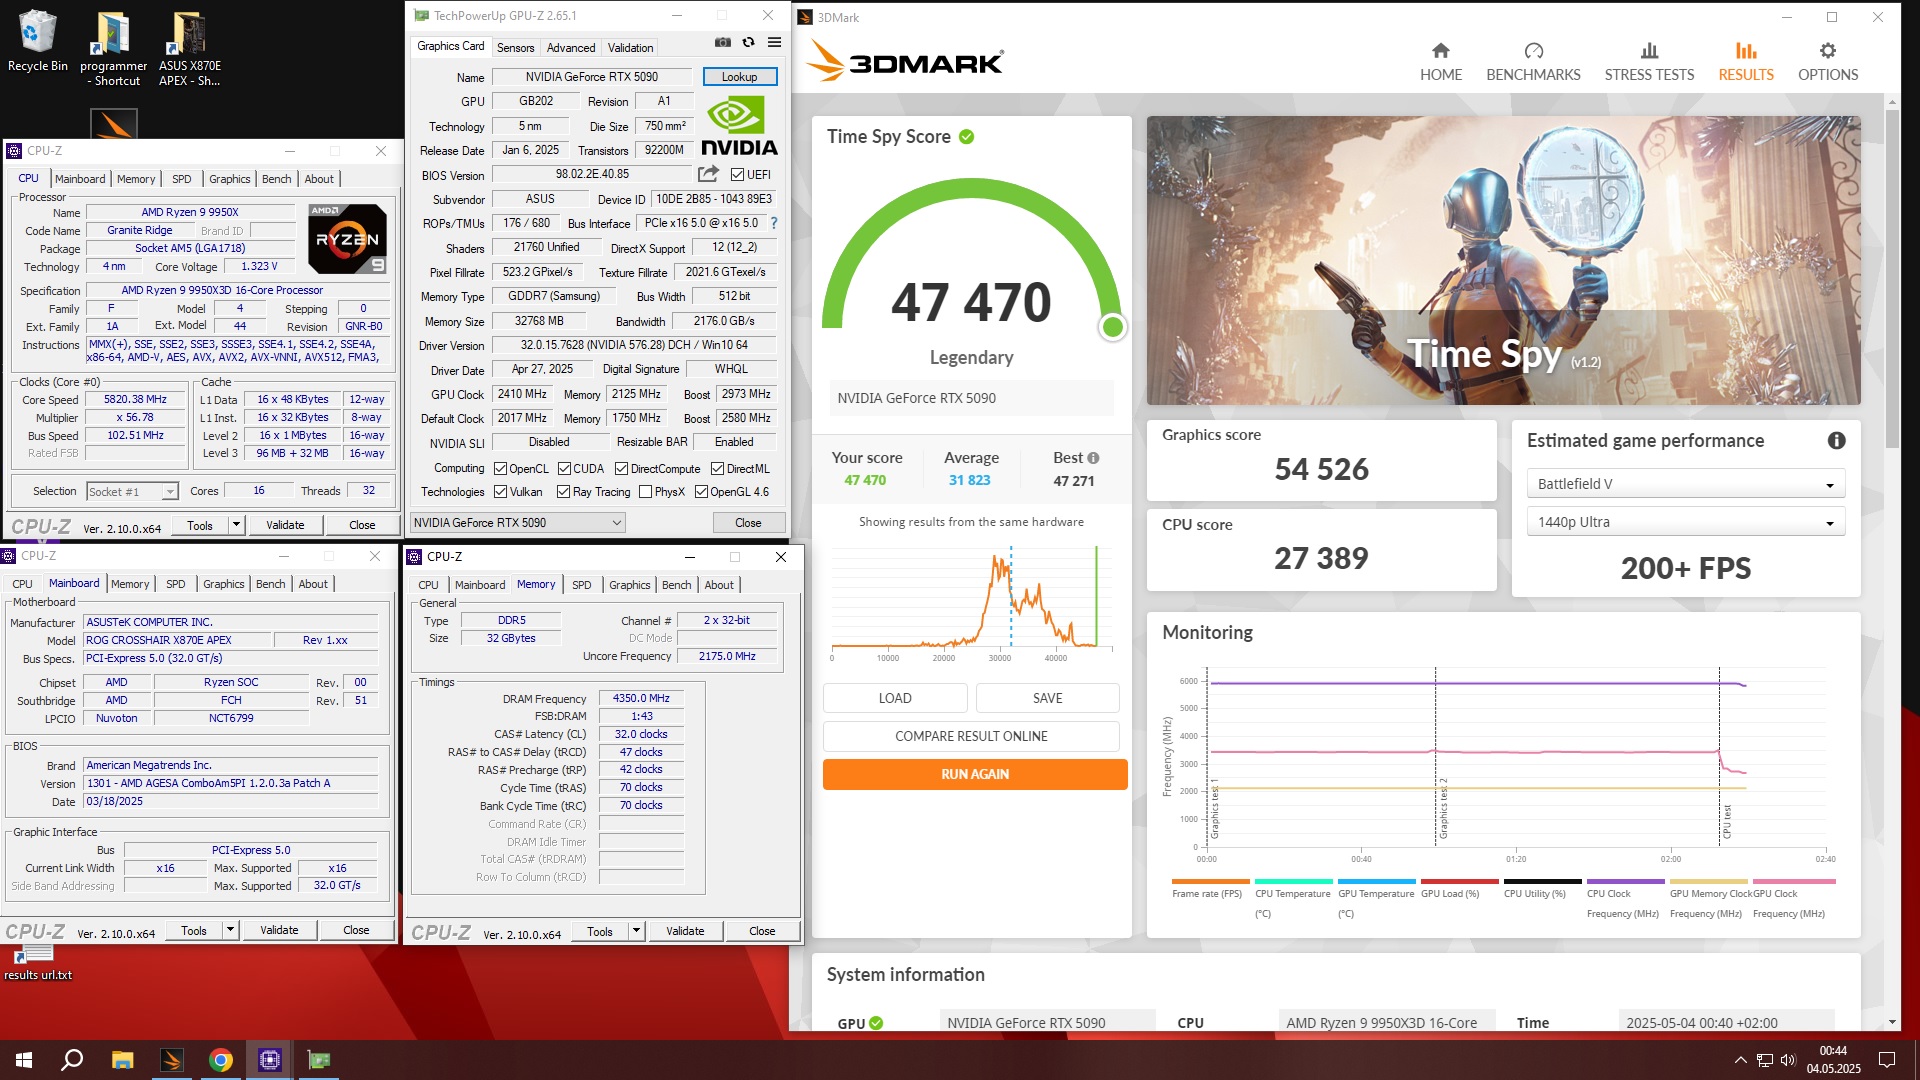Click the 3DMark vertical scrollbar

click(1892, 278)
